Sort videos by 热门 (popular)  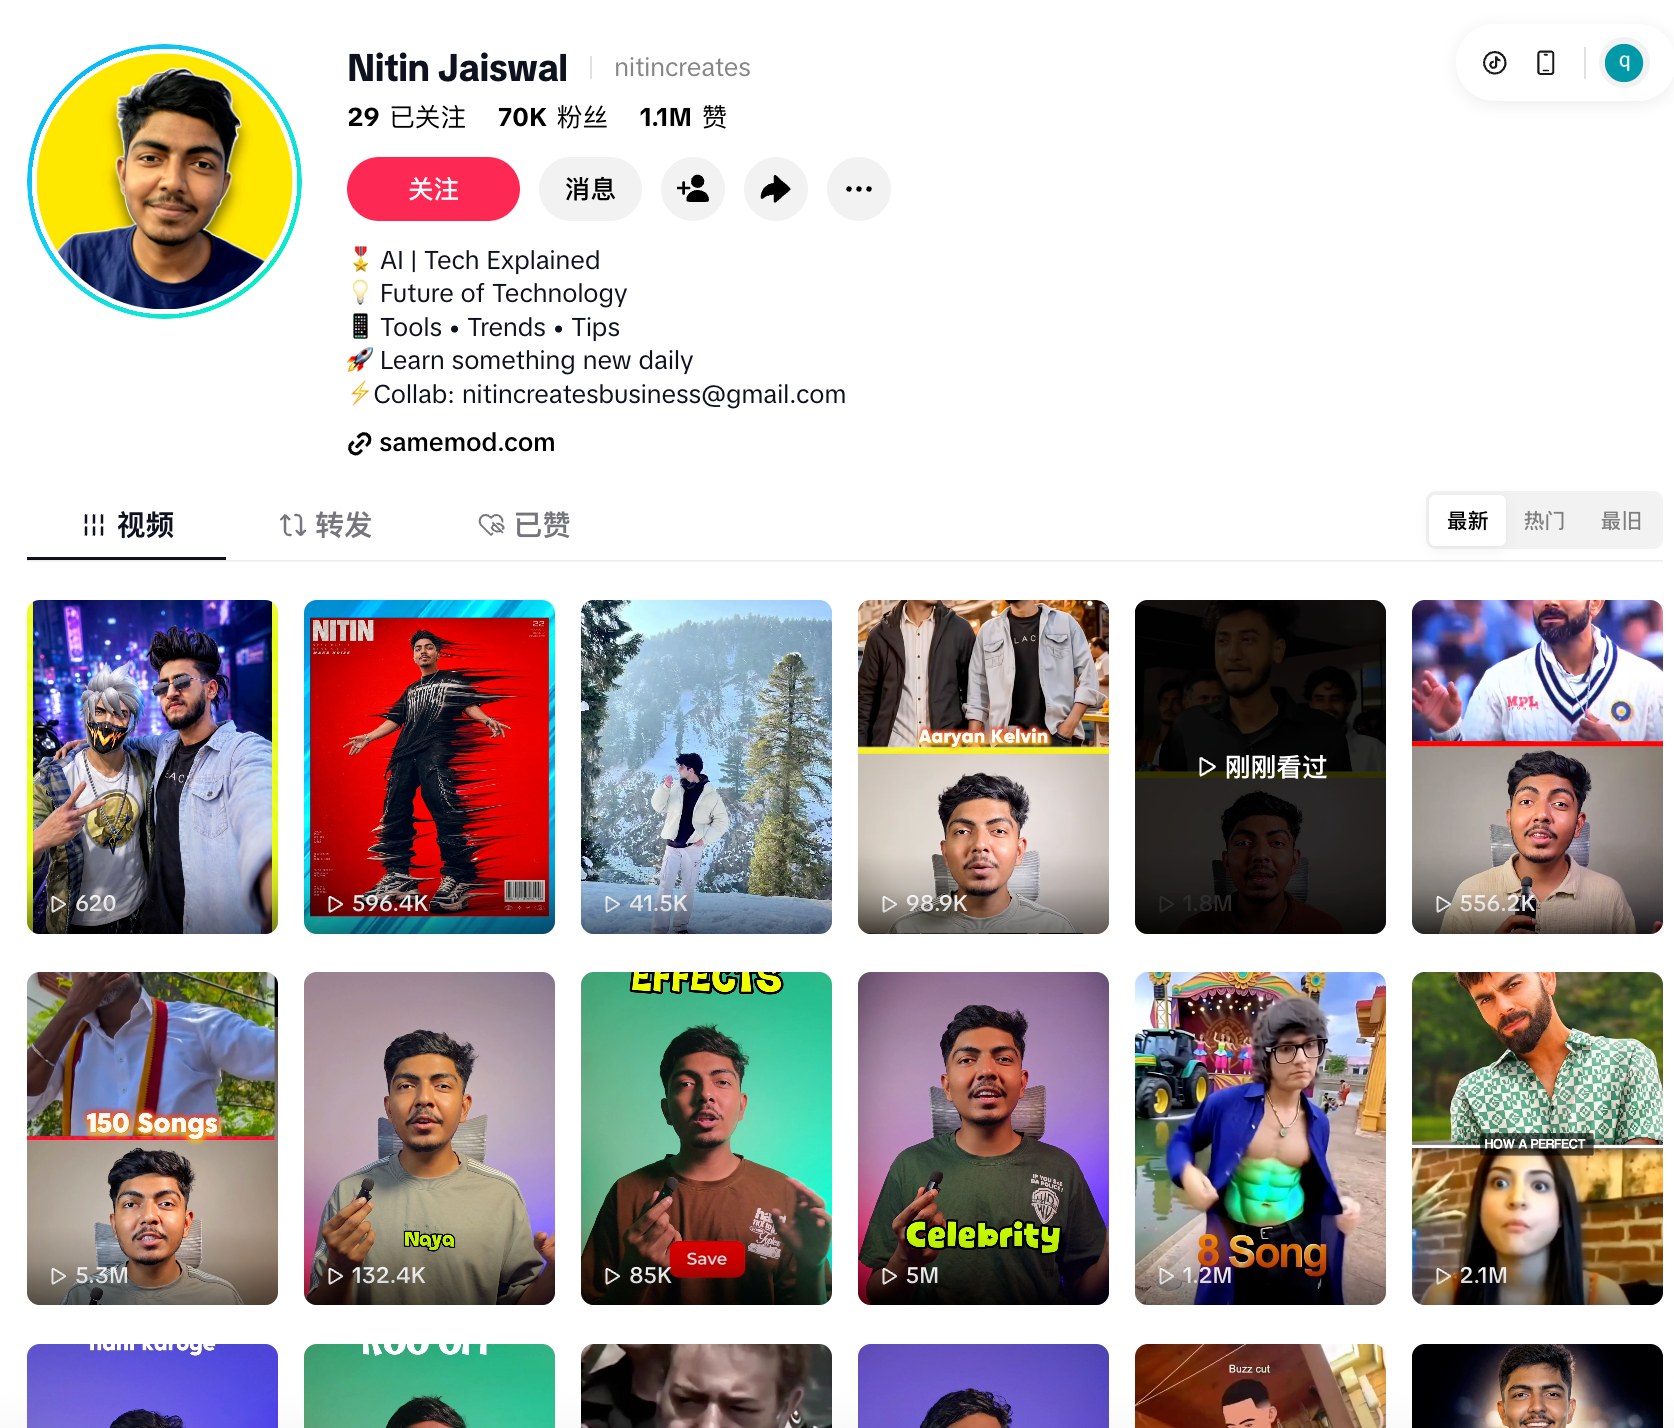pos(1544,521)
